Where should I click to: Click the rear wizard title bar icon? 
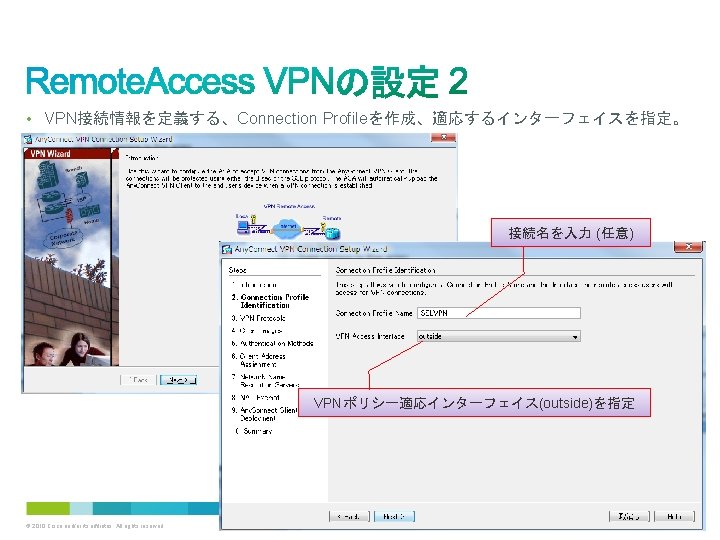[x=28, y=139]
